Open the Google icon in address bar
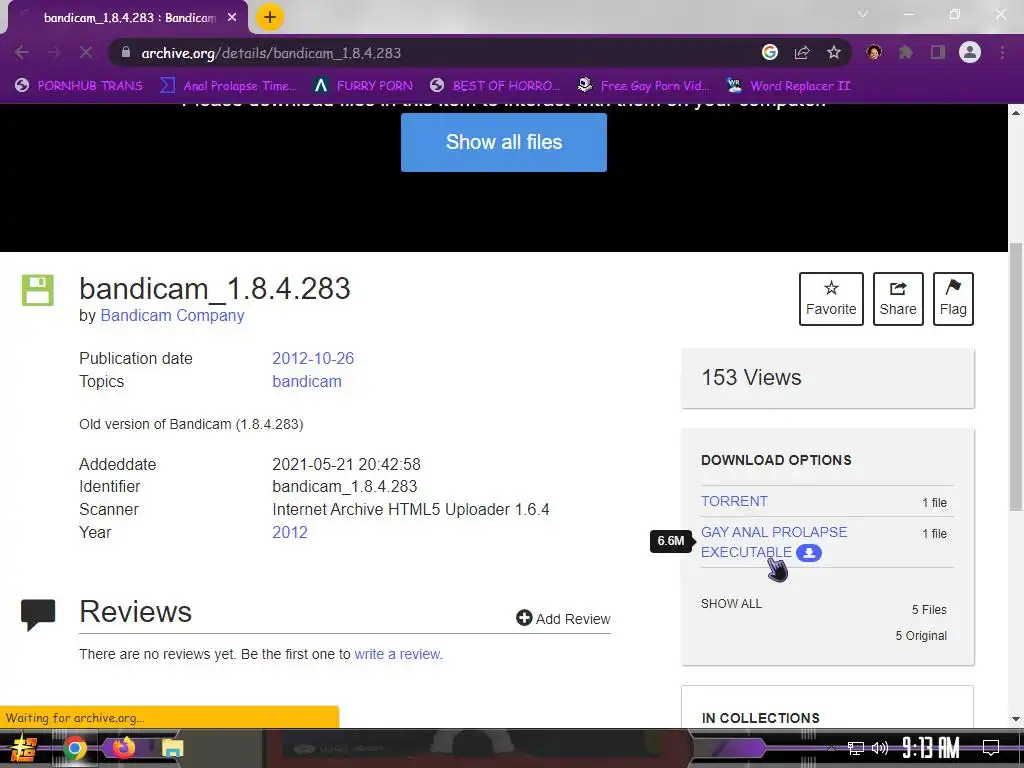The height and width of the screenshot is (768, 1024). 770,52
